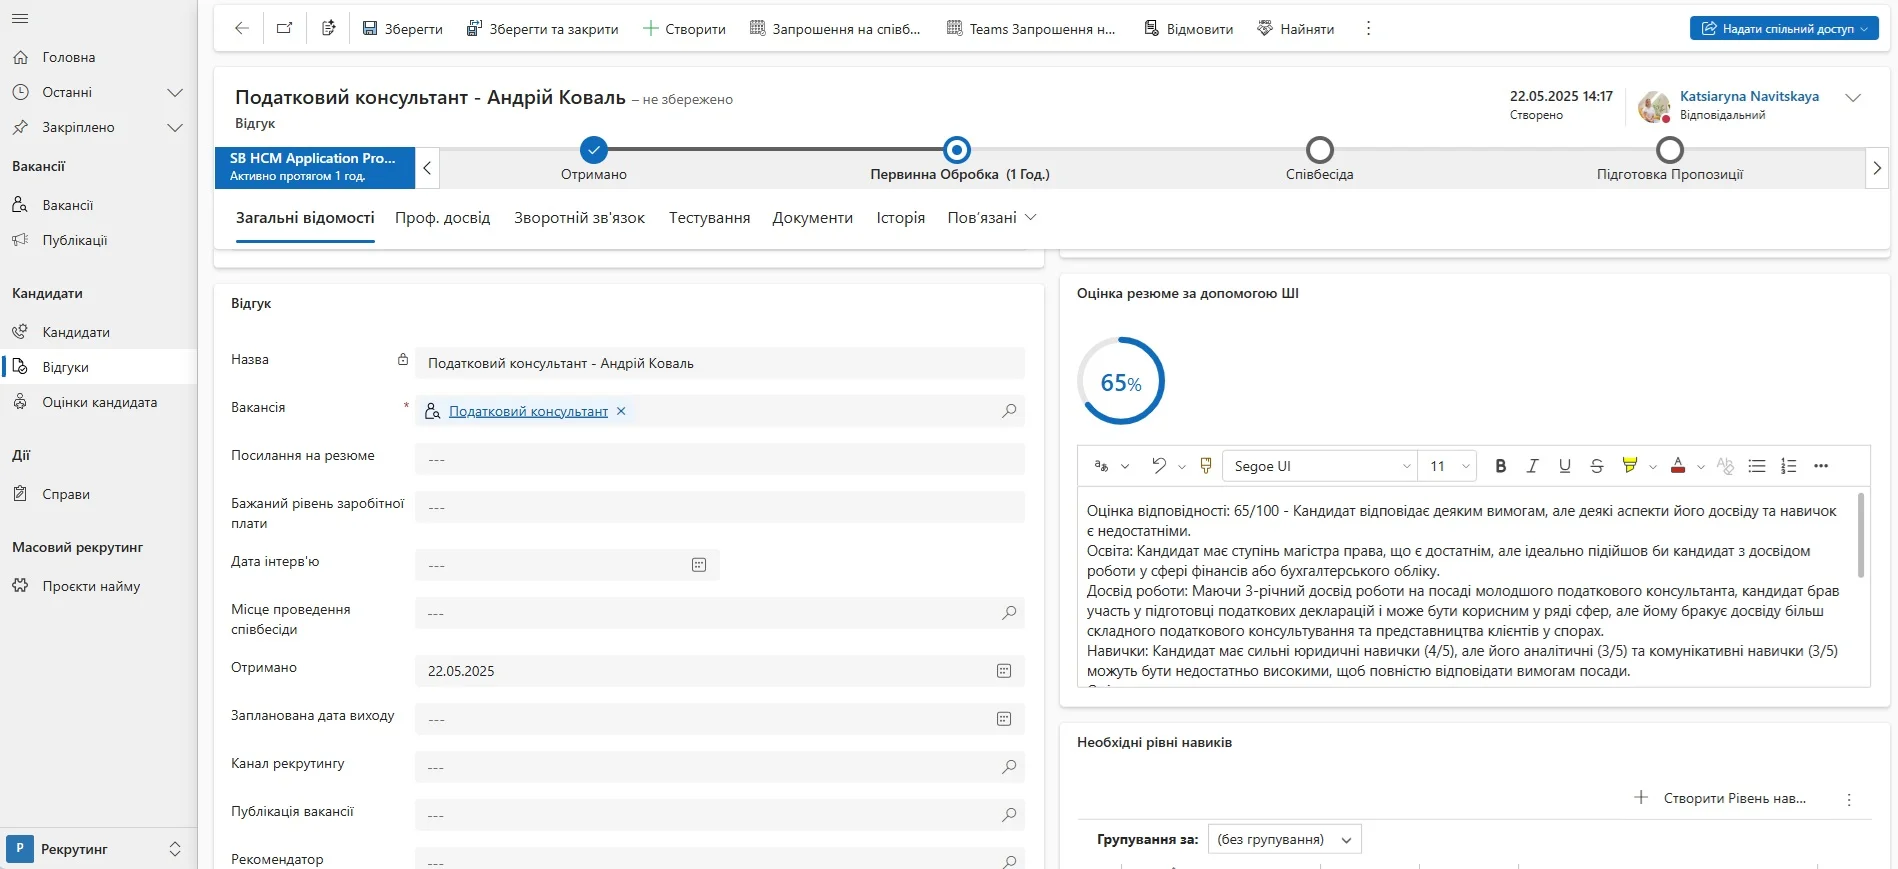Apply Italic formatting in the editor
Screen dimensions: 1898x869
tap(1532, 466)
